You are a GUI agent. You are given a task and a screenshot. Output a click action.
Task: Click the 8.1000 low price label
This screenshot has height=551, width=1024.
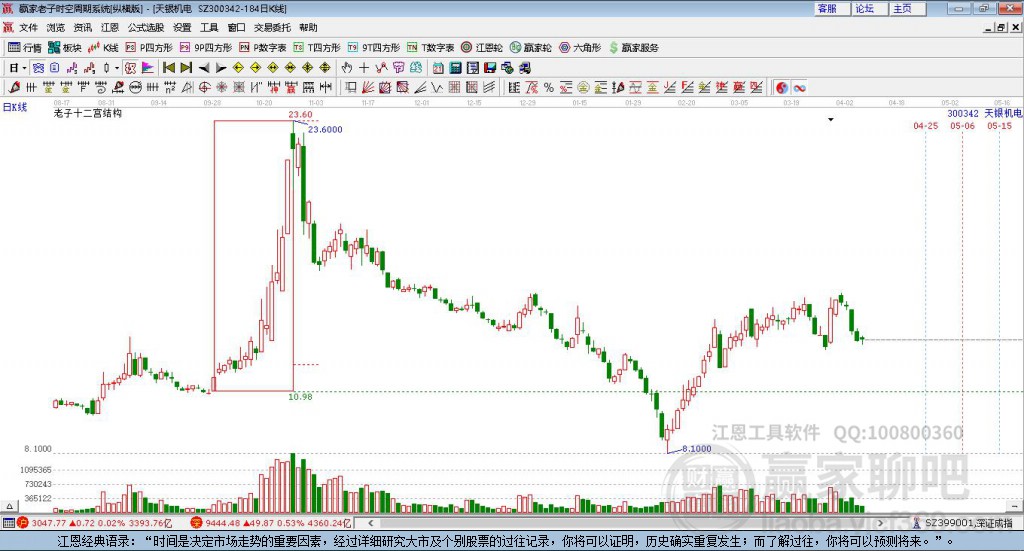coord(697,449)
